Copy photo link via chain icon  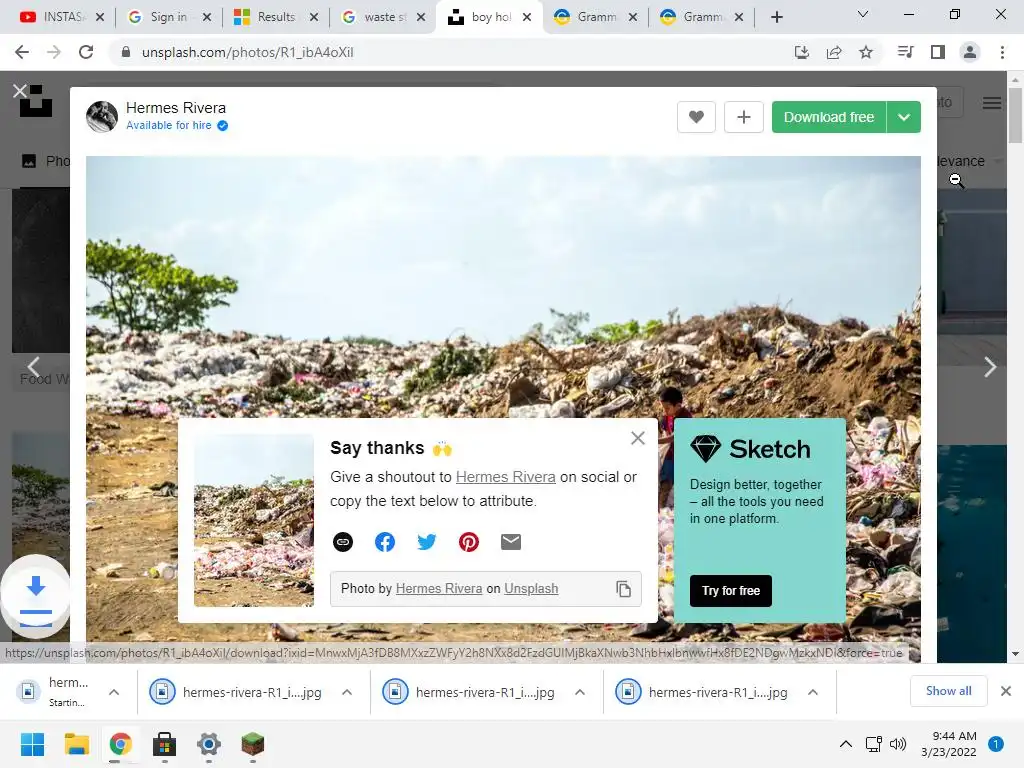point(343,542)
